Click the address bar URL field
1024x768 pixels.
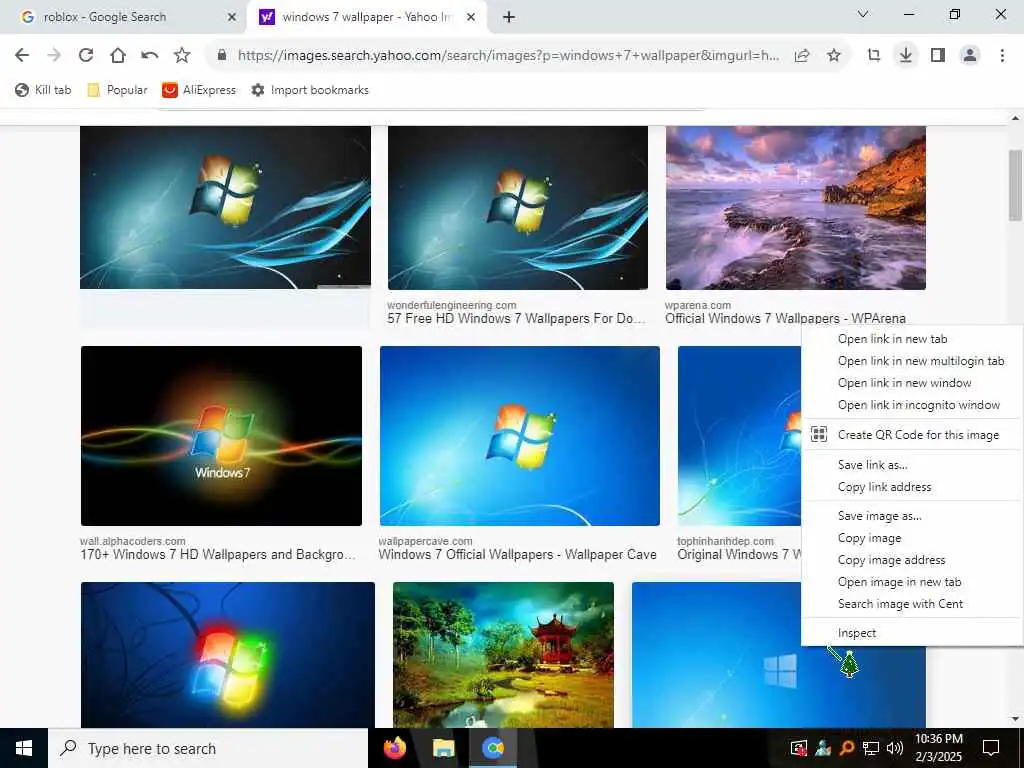tap(508, 56)
